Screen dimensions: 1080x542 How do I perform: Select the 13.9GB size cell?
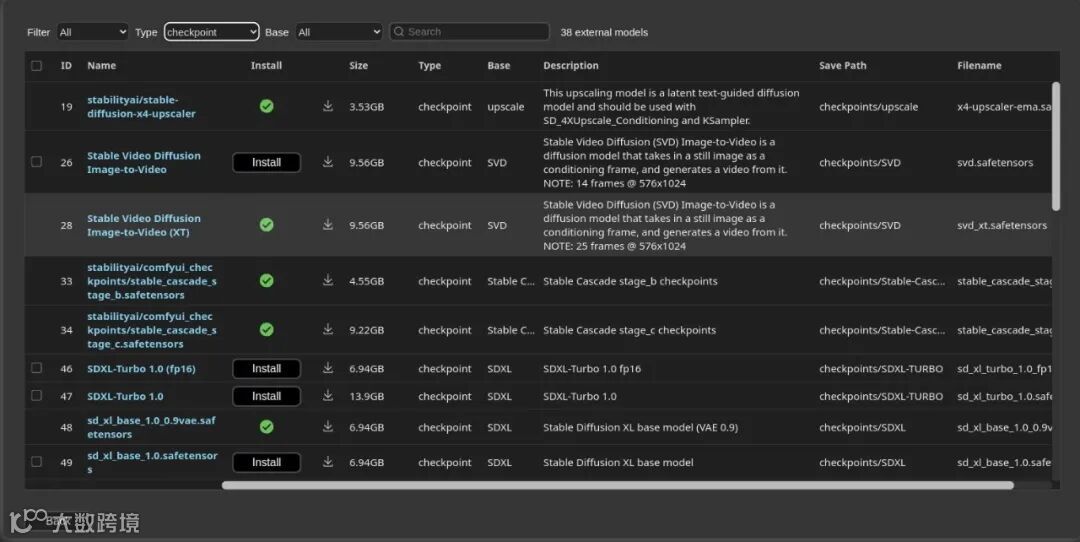pos(366,397)
